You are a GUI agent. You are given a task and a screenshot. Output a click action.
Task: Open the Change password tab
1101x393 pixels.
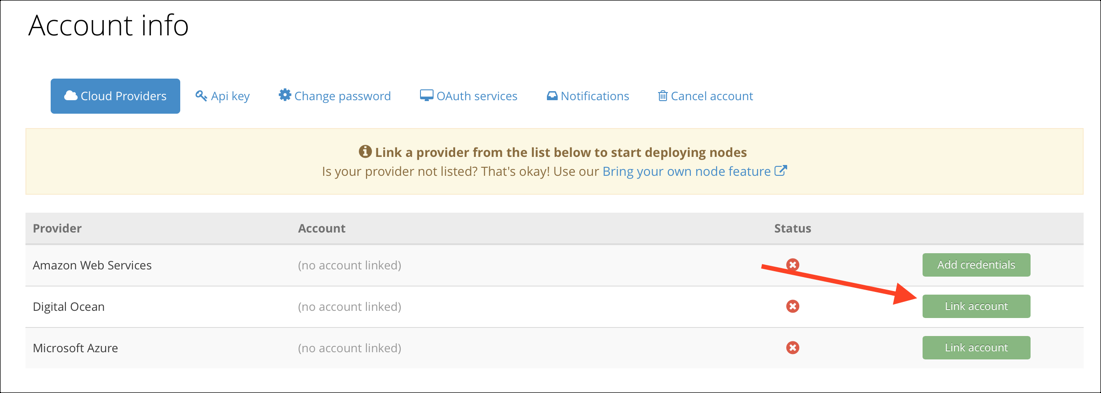pos(335,96)
